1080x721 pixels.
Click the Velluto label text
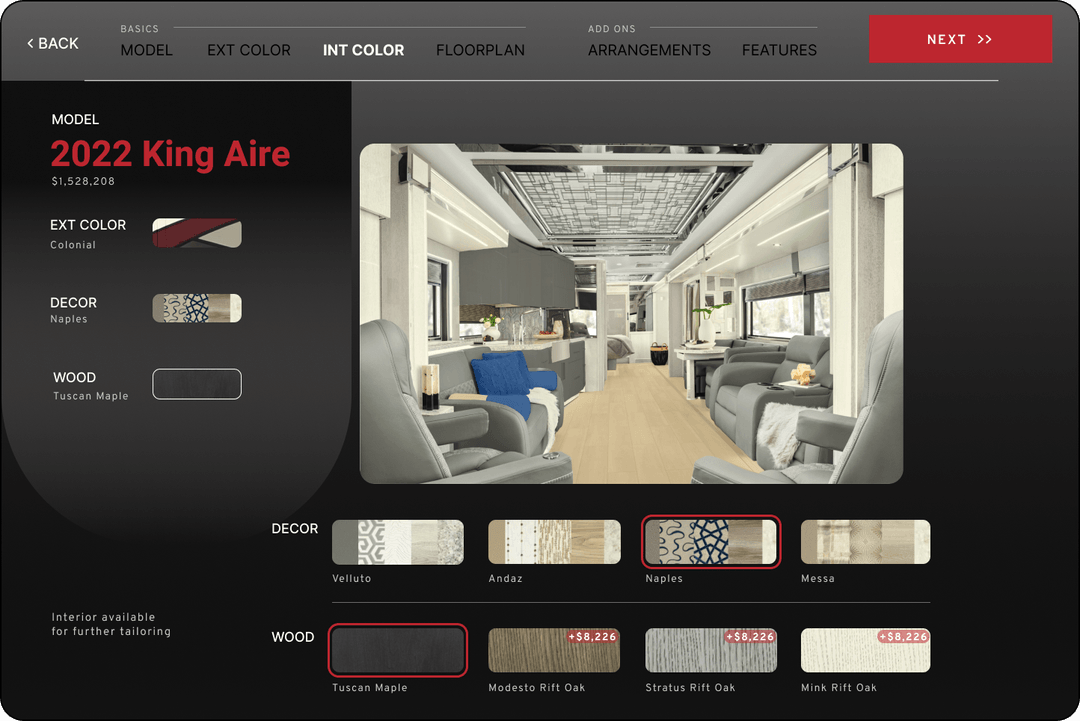[352, 578]
